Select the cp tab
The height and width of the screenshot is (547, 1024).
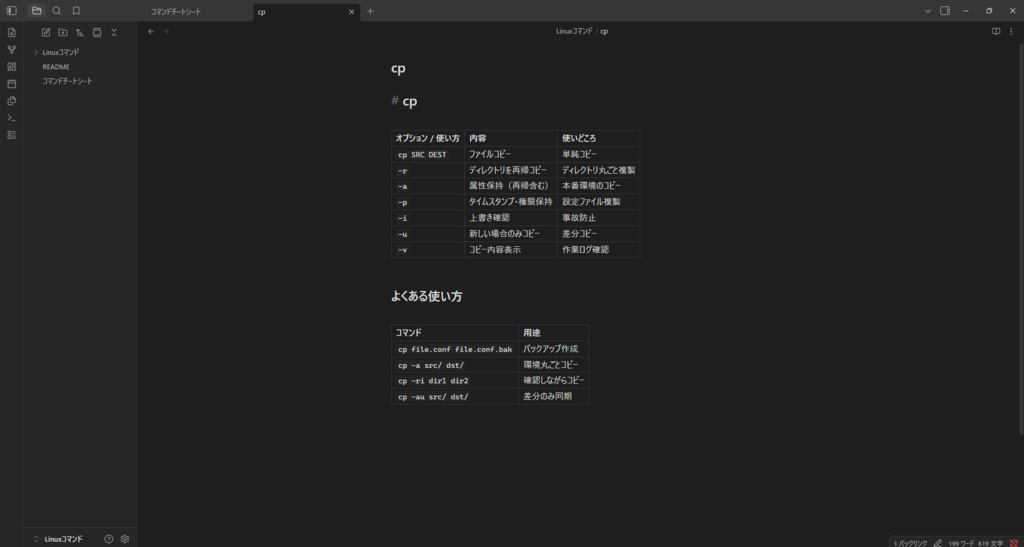point(307,12)
